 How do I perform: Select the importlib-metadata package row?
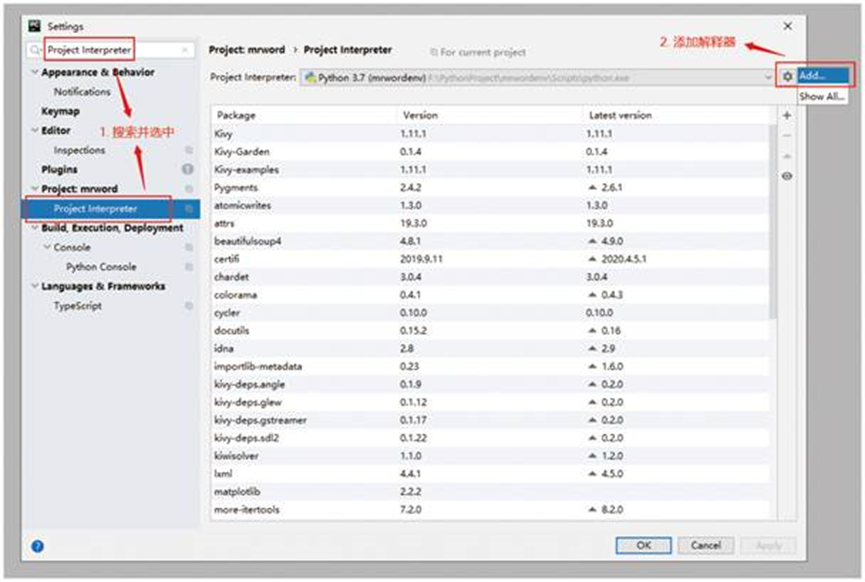click(x=490, y=366)
